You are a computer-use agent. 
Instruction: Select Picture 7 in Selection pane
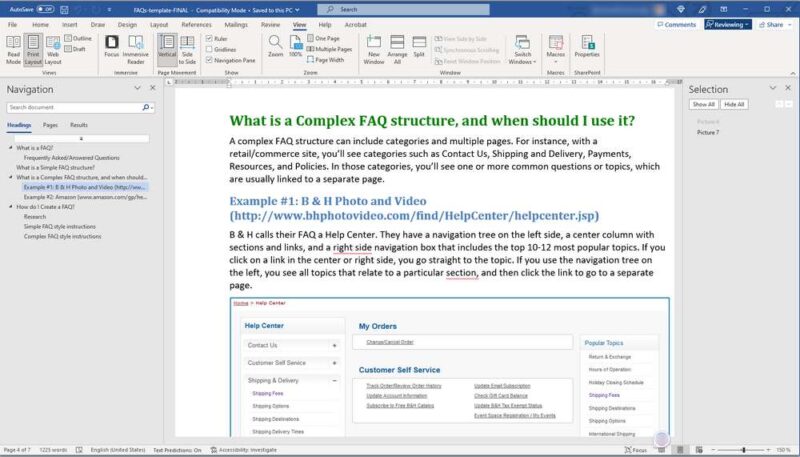tap(708, 133)
